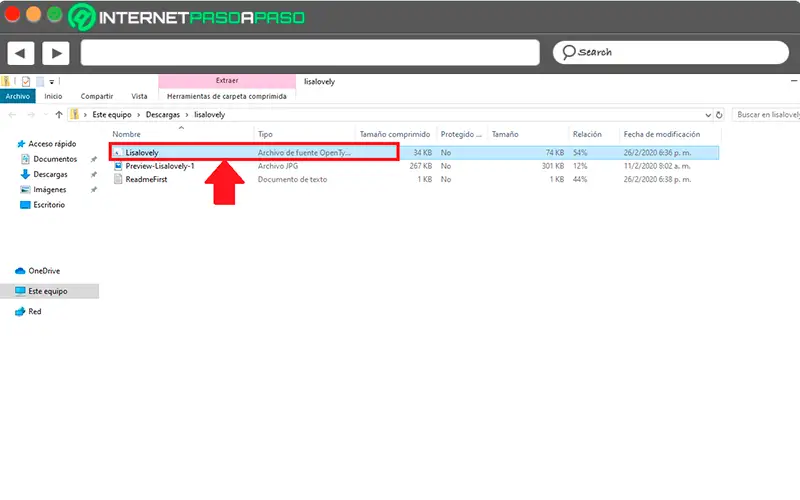Screen dimensions: 800x500
Task: Open Acceso rápido in navigation pane
Action: (52, 144)
